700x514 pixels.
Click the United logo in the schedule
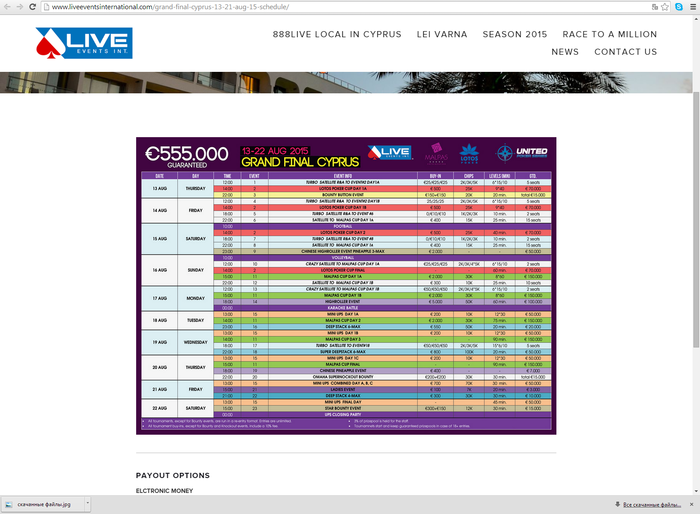click(x=522, y=153)
